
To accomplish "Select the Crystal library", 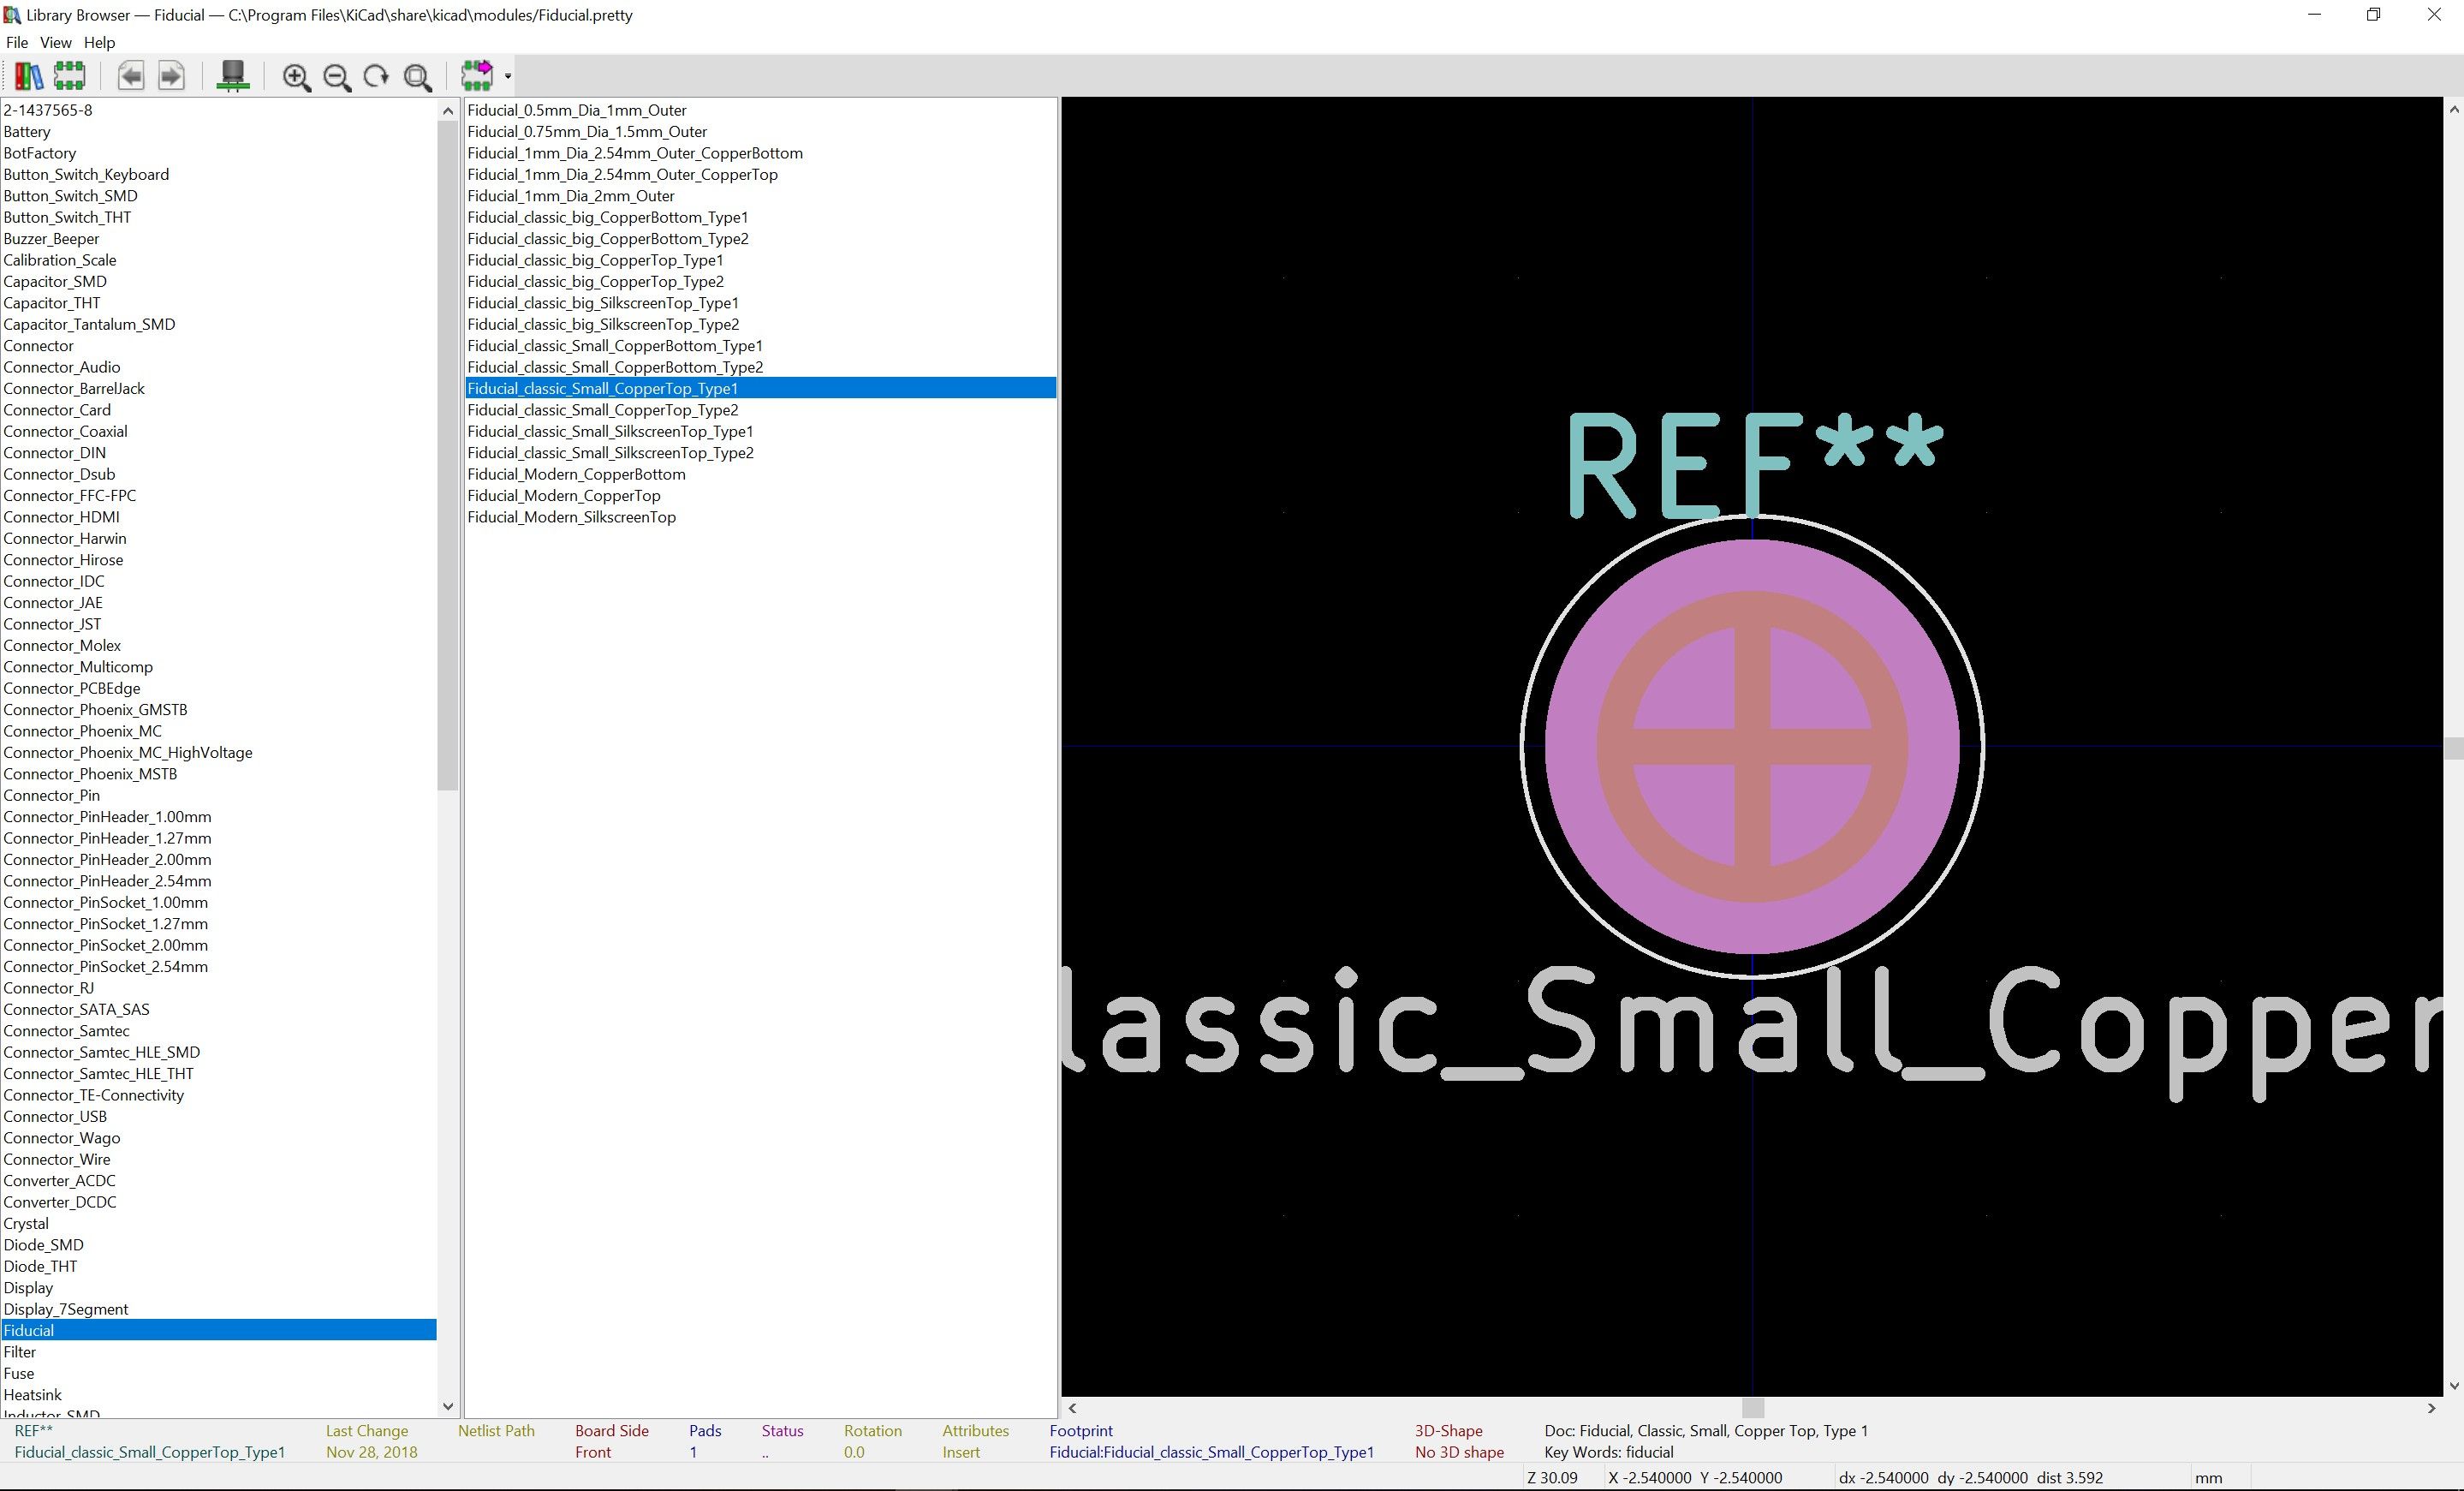I will 26,1223.
